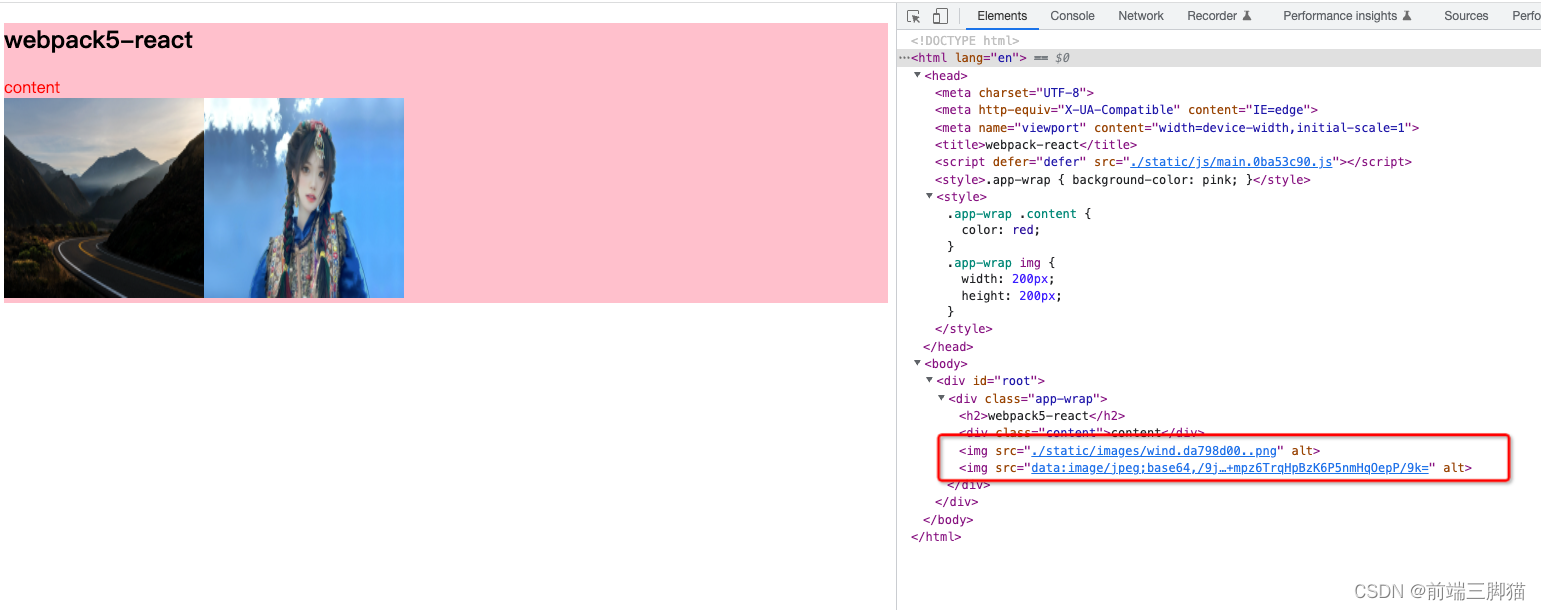Toggle the device toolbar icon
Screen dimensions: 1541x610
(x=940, y=16)
